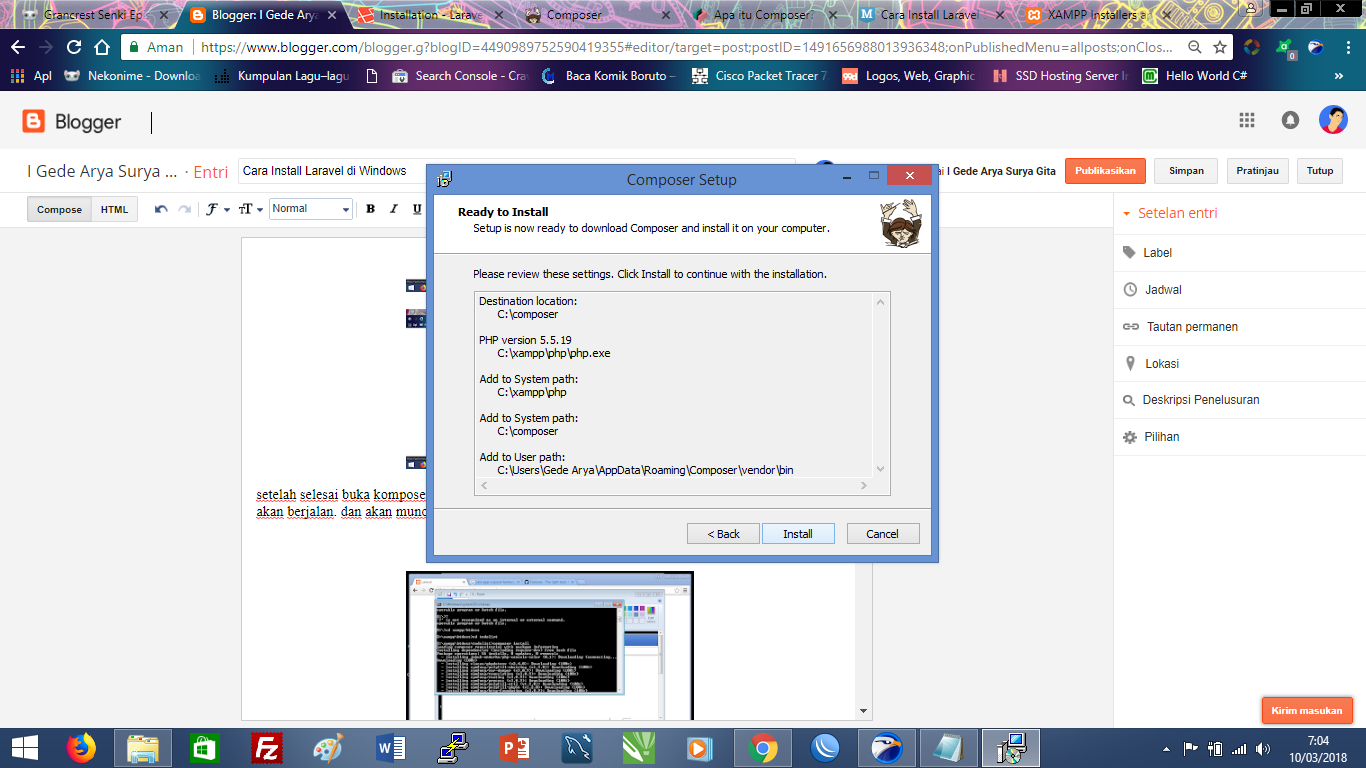The width and height of the screenshot is (1366, 768).
Task: Click the settings list vertical scrollbar in Composer Setup
Action: coord(881,385)
